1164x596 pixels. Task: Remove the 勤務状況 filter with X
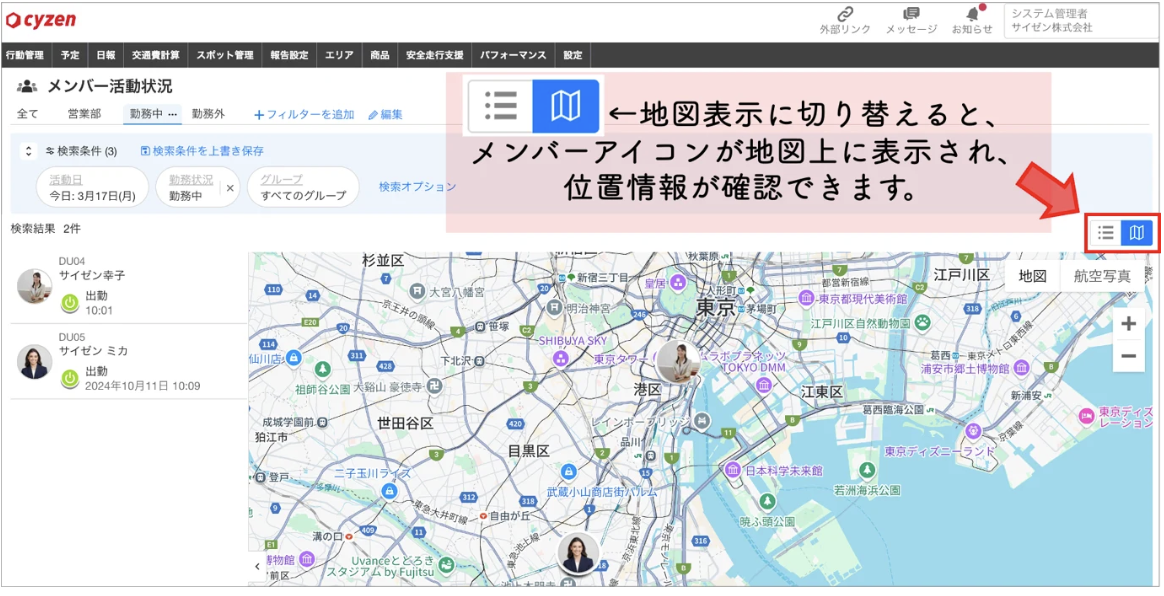point(230,188)
